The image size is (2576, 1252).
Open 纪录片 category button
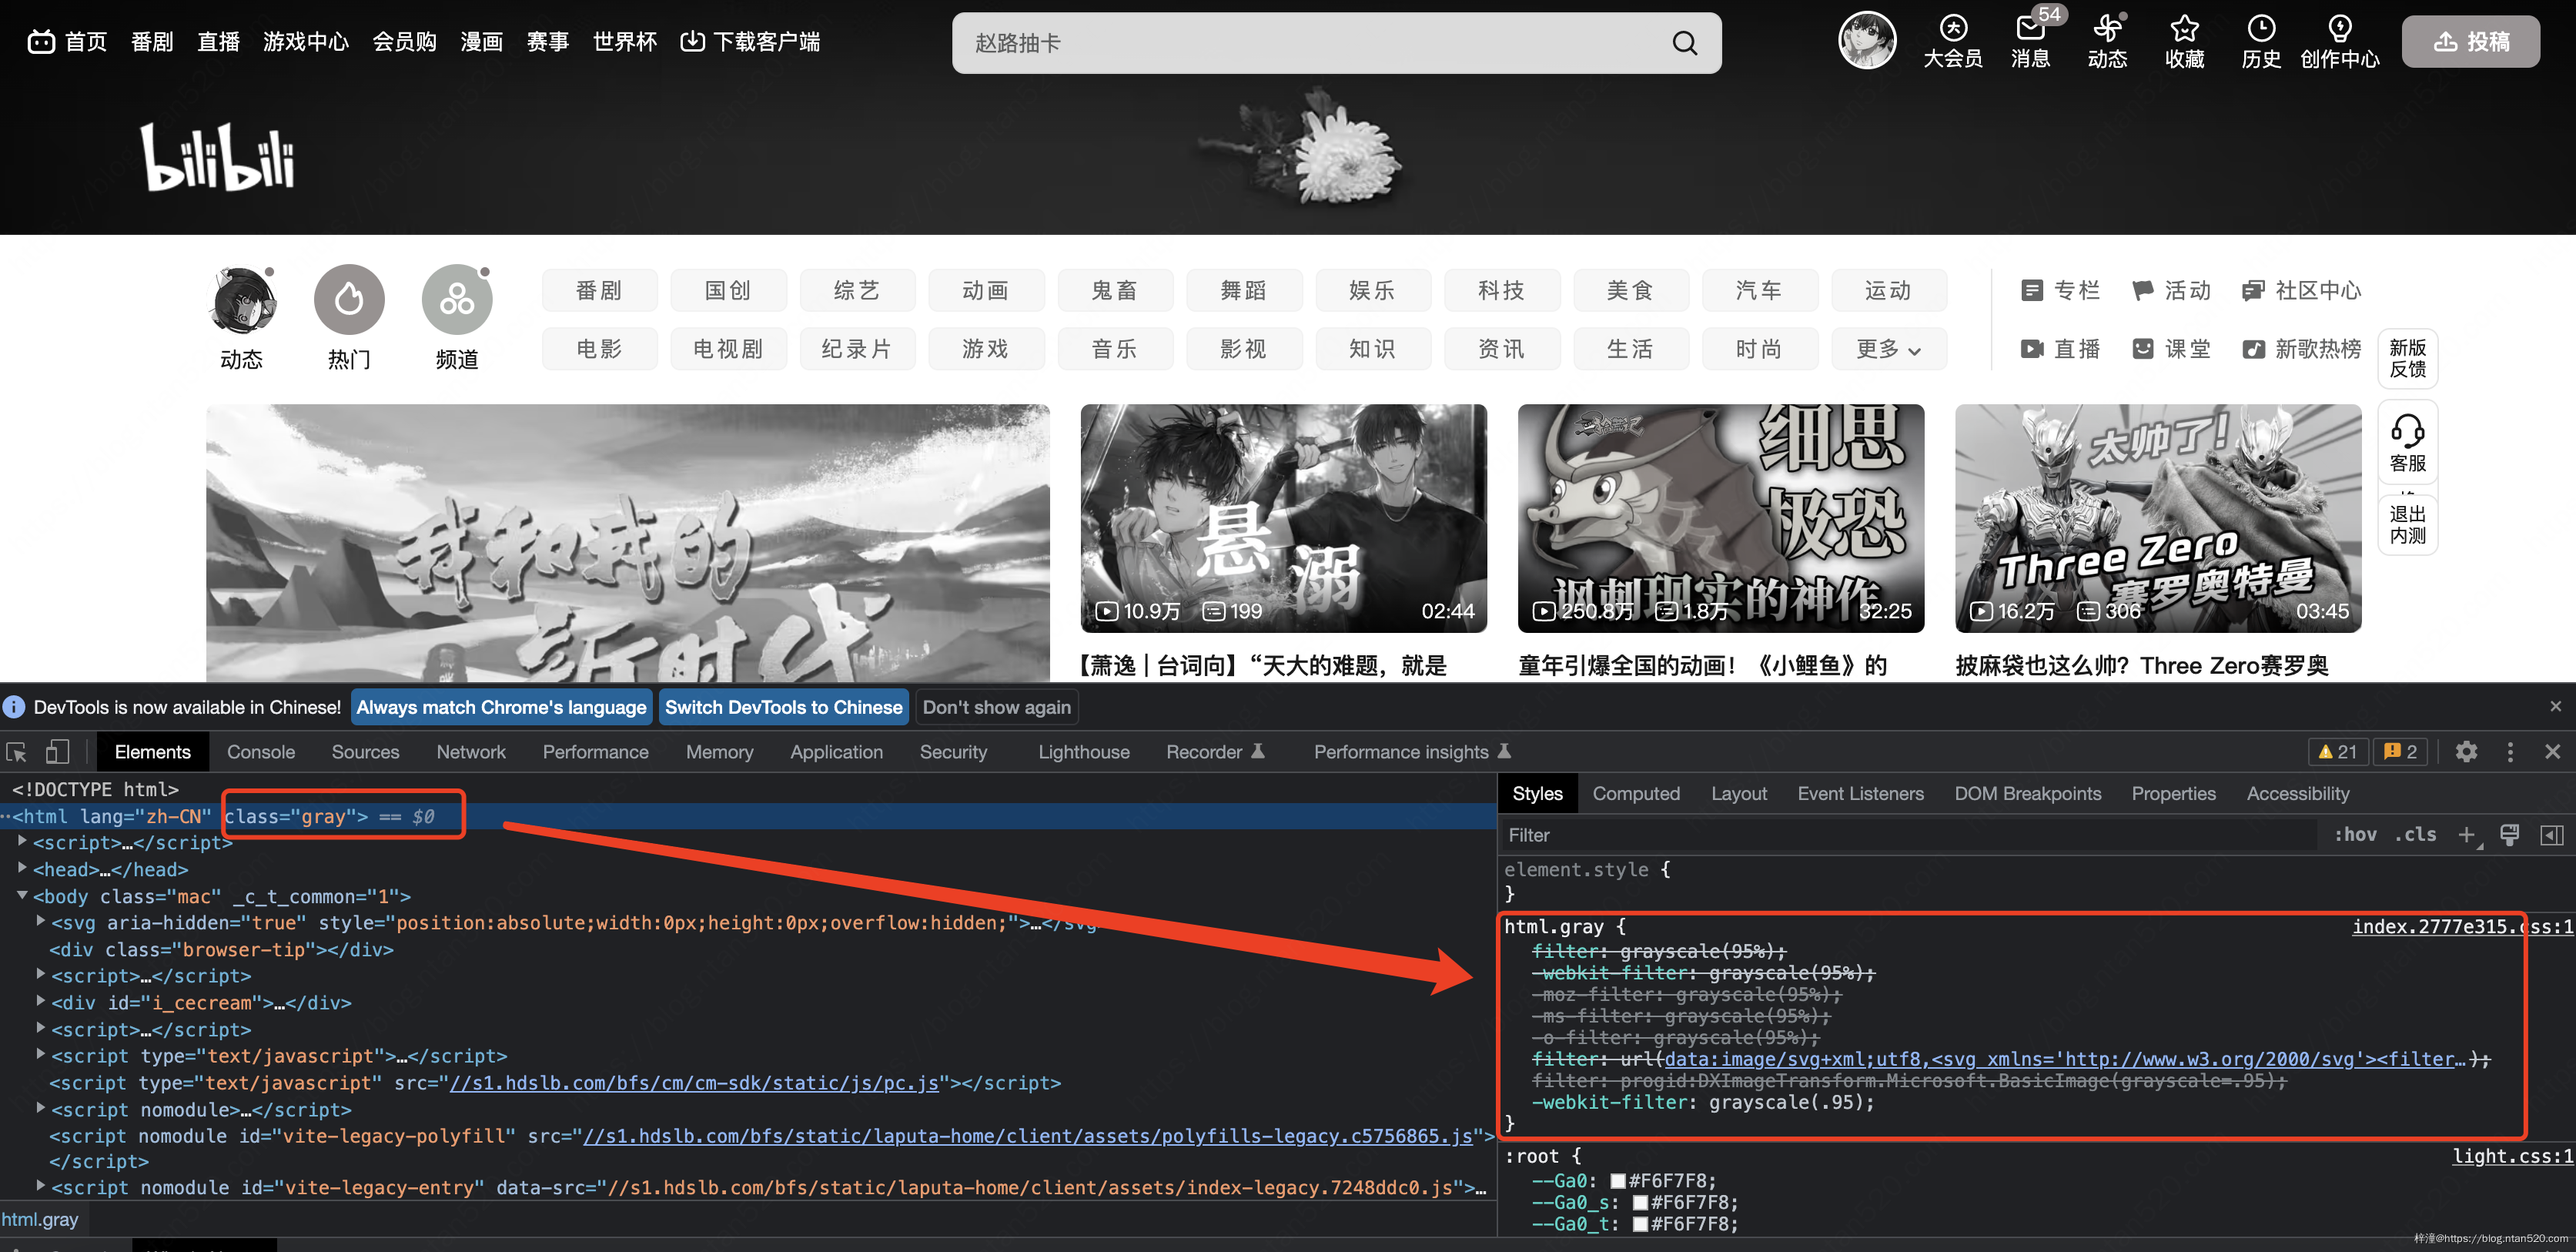(856, 349)
